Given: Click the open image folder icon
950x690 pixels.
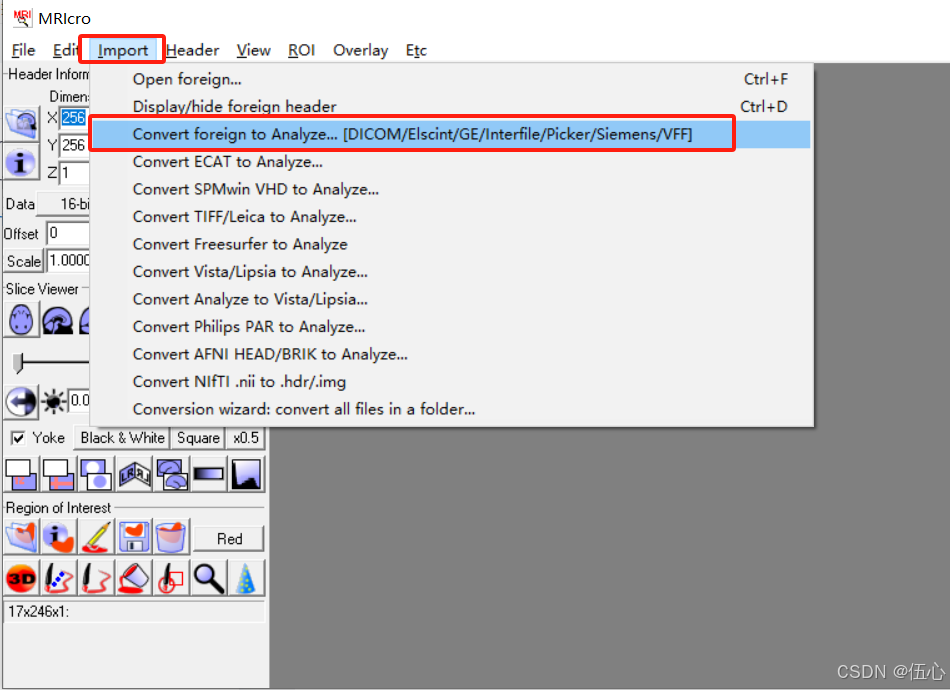Looking at the screenshot, I should [22, 123].
